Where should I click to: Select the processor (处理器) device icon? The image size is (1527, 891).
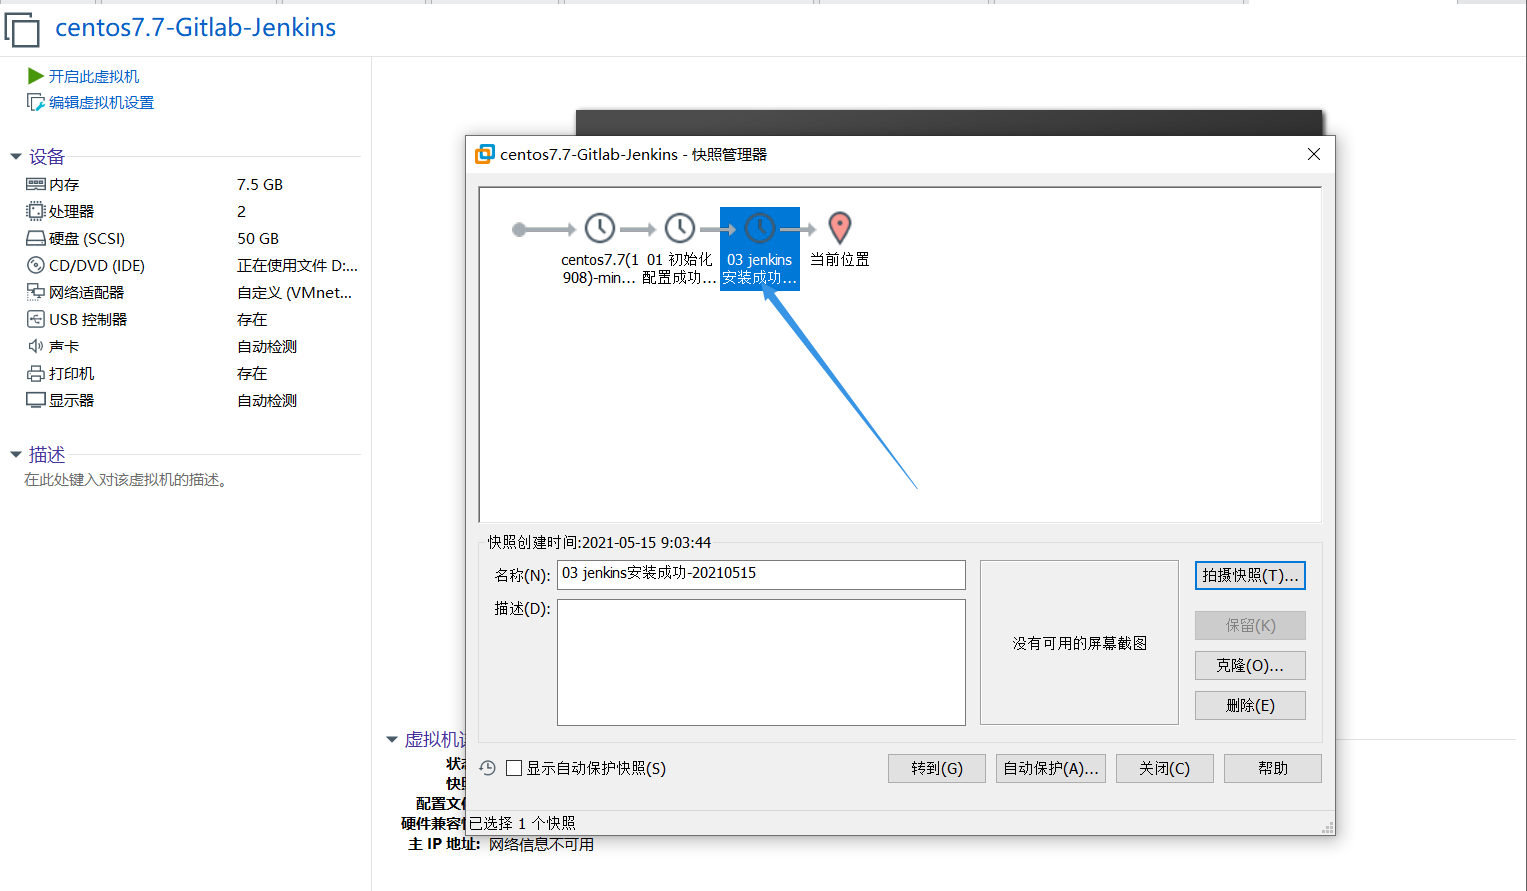coord(36,211)
